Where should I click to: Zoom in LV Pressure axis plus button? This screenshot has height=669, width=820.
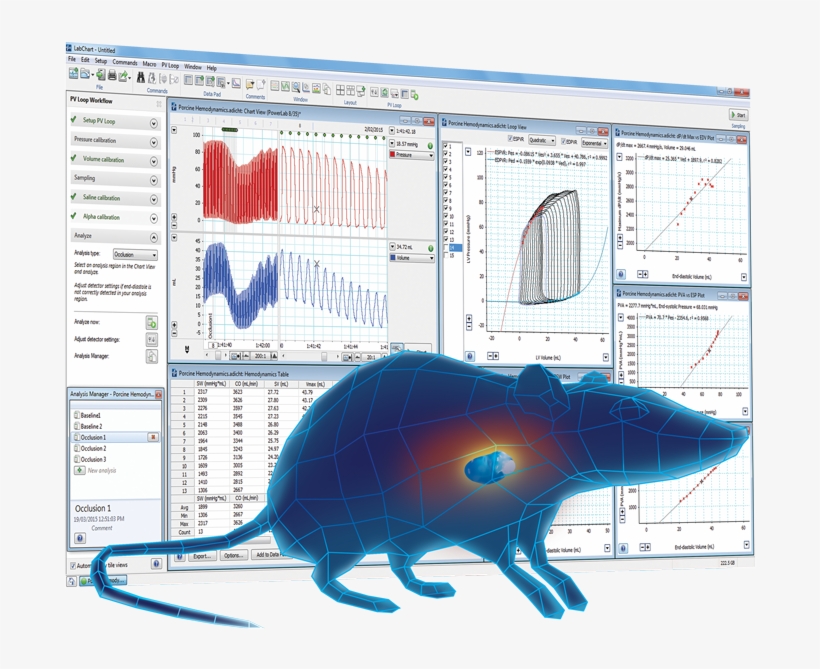470,319
